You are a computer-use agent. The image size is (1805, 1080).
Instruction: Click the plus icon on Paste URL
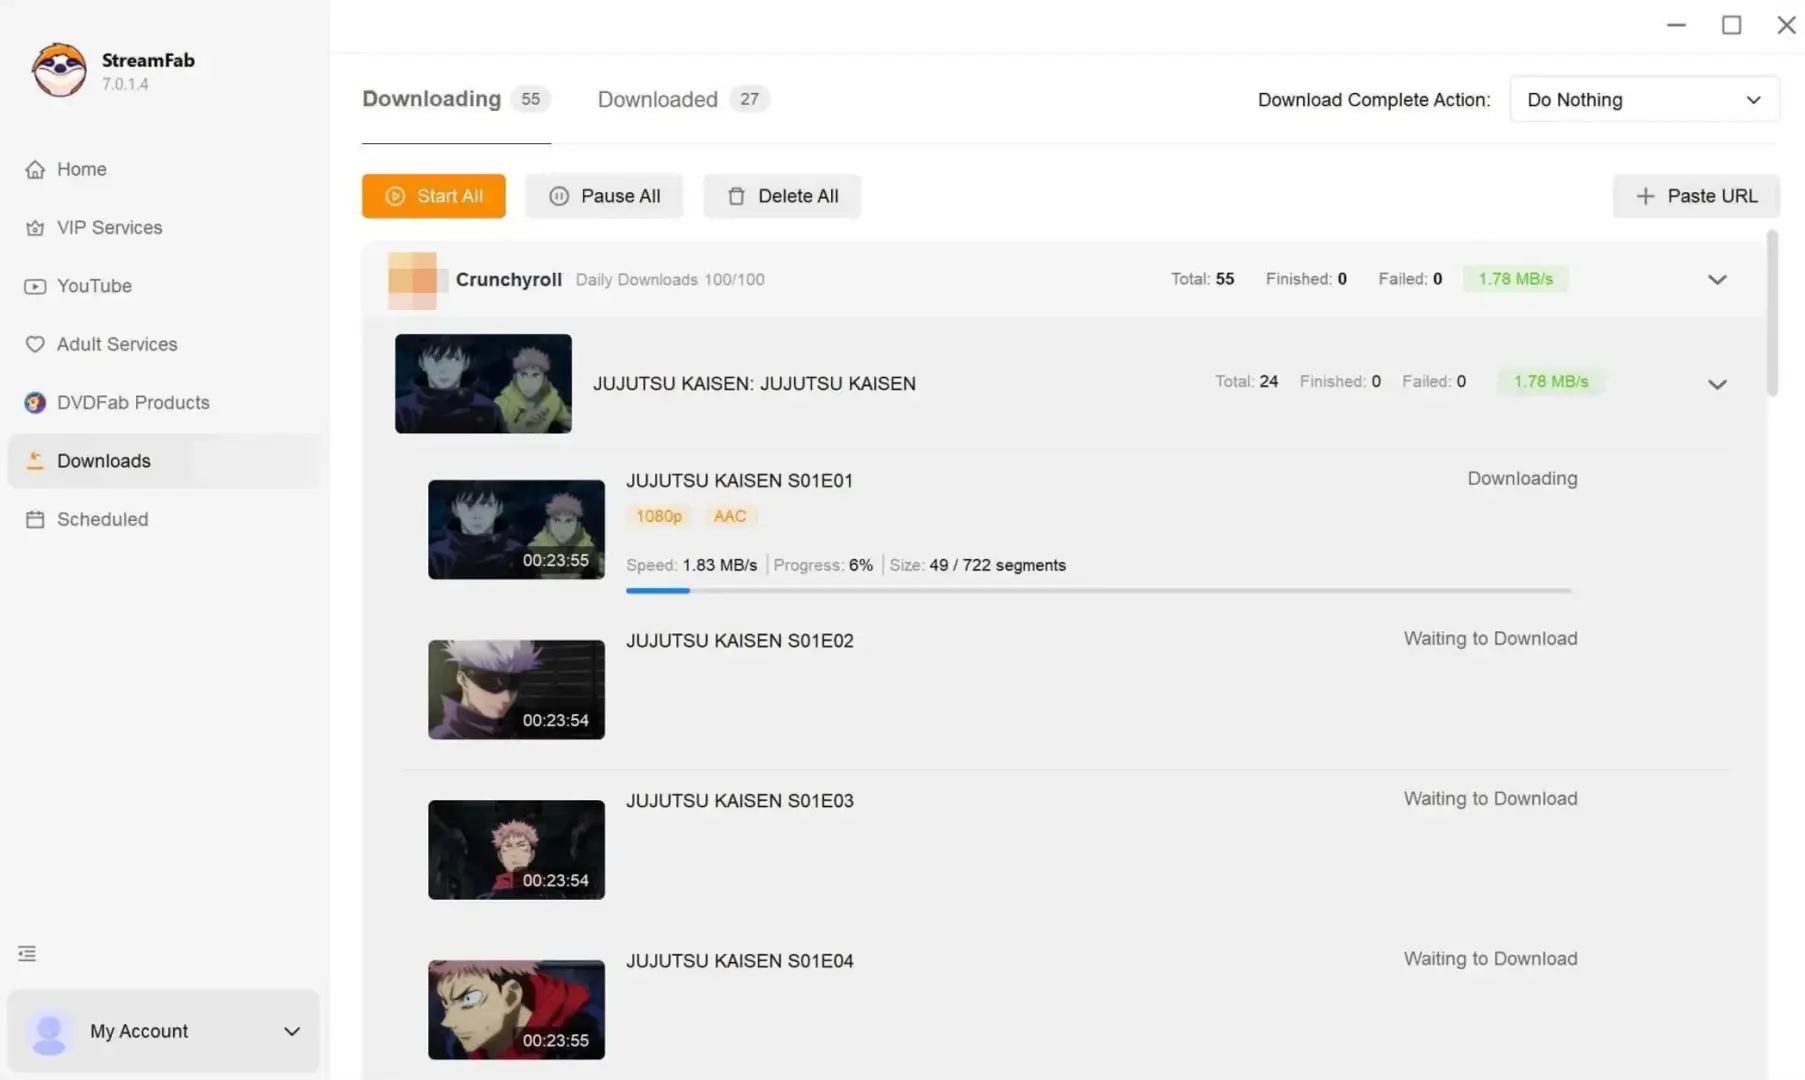tap(1645, 196)
